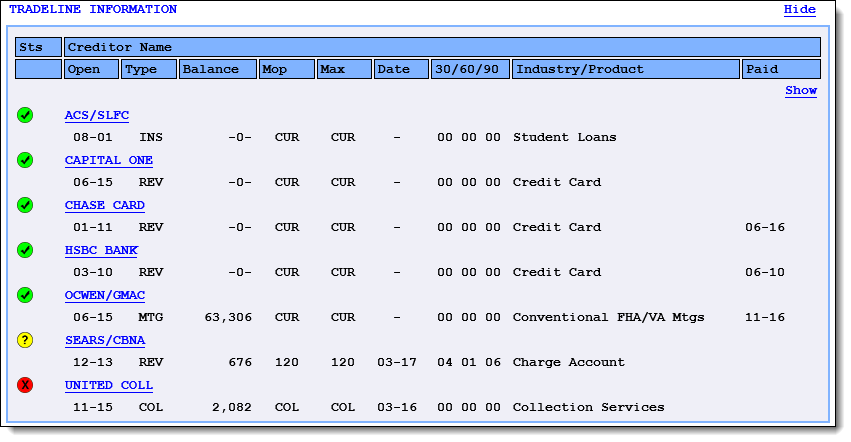The width and height of the screenshot is (851, 442).
Task: Click the Max column header
Action: coord(344,70)
